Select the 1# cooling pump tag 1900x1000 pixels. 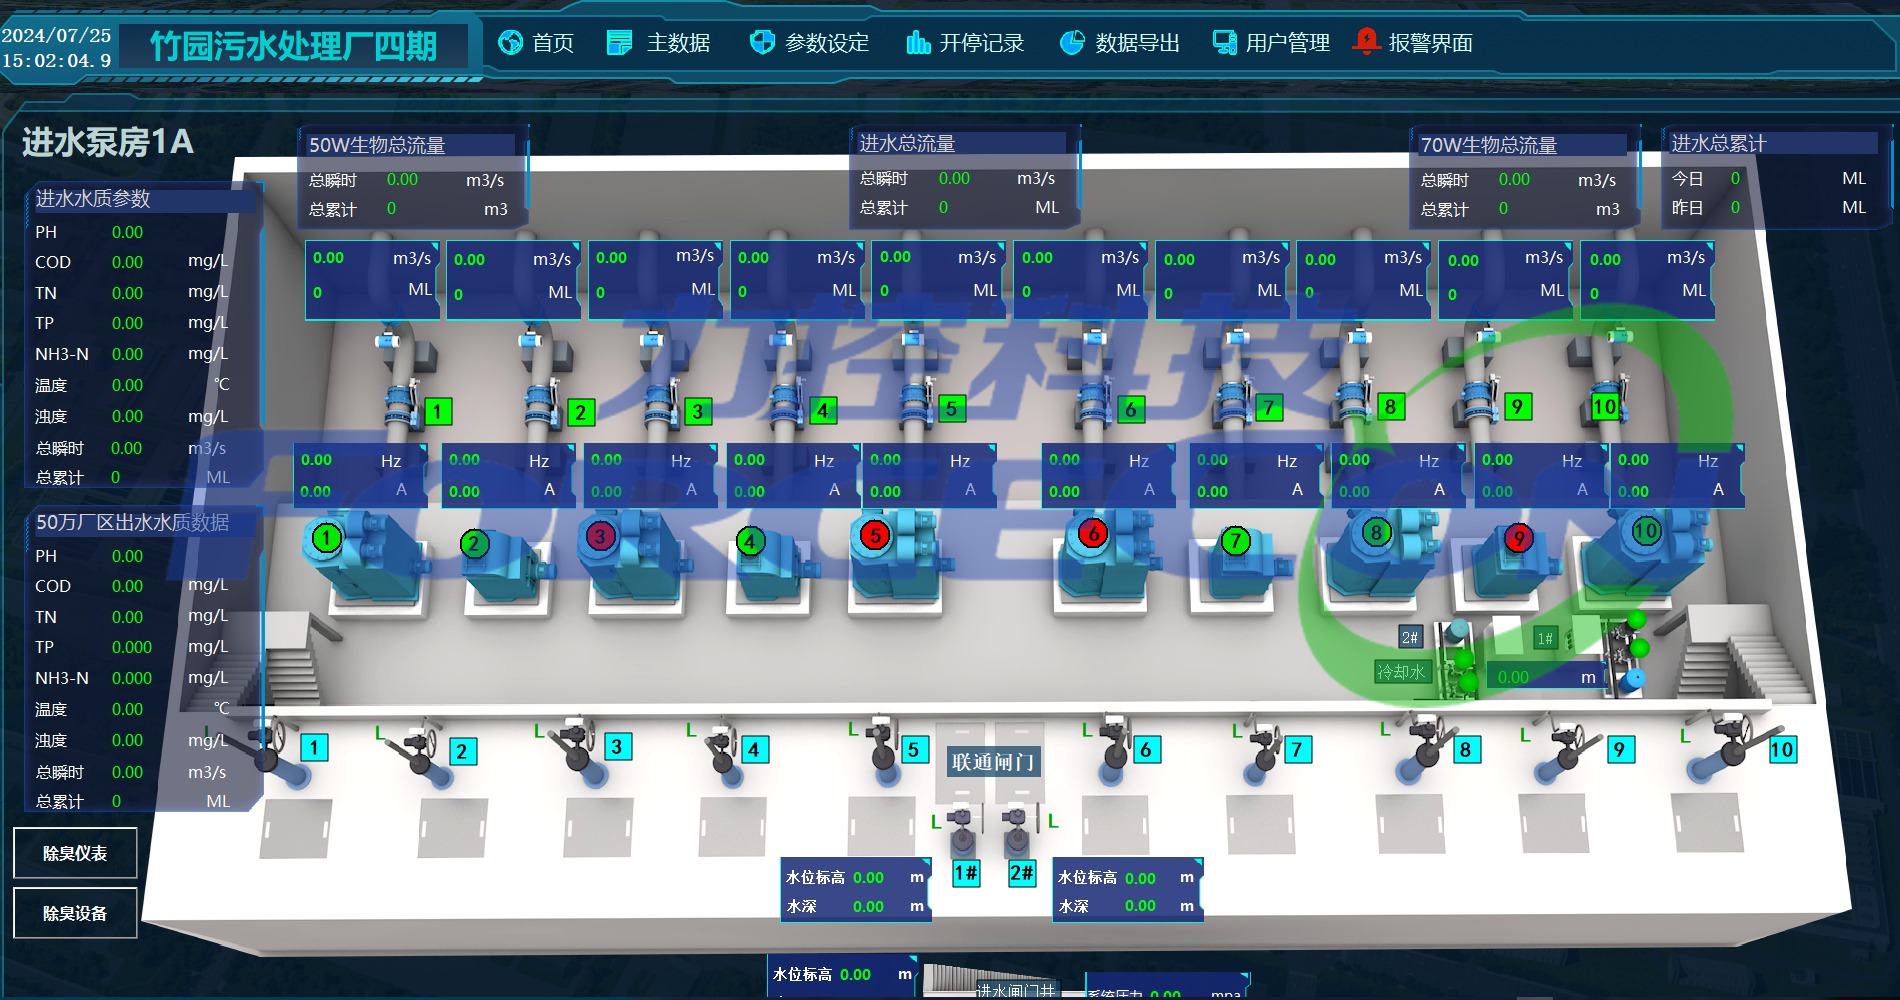click(1545, 638)
